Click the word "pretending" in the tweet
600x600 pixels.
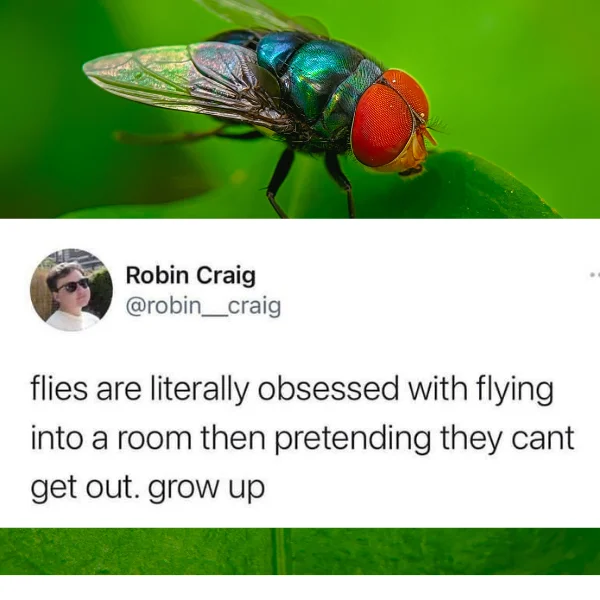[352, 438]
